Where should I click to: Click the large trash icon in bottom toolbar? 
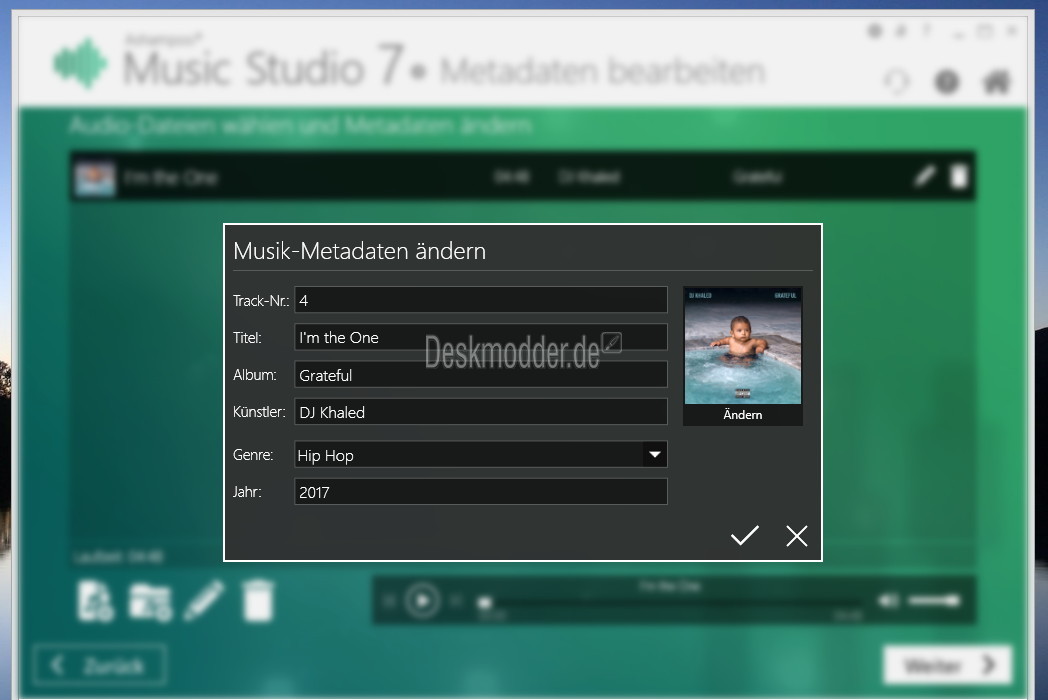258,600
